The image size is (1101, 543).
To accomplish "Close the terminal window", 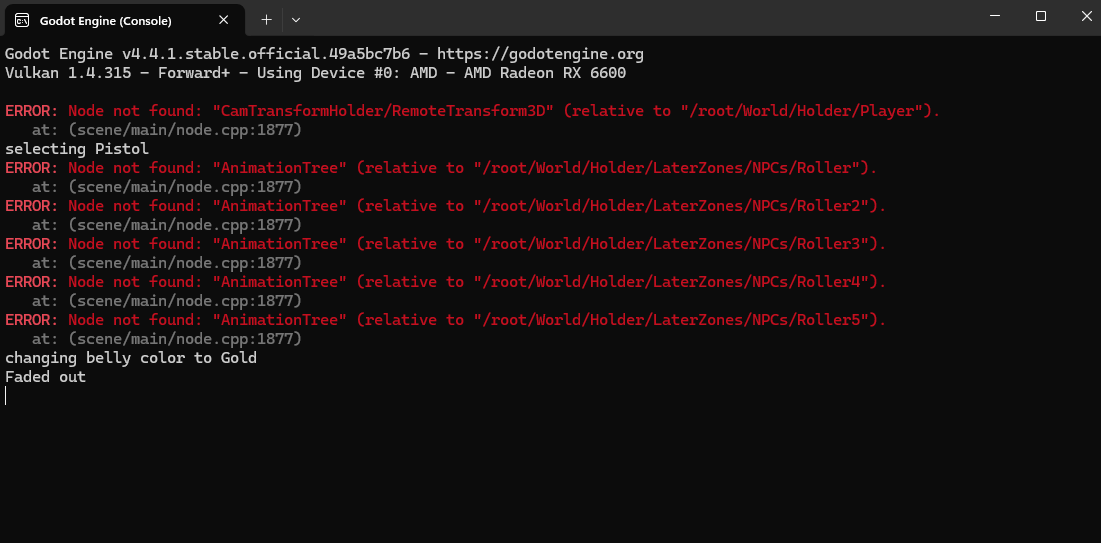I will pyautogui.click(x=1086, y=16).
